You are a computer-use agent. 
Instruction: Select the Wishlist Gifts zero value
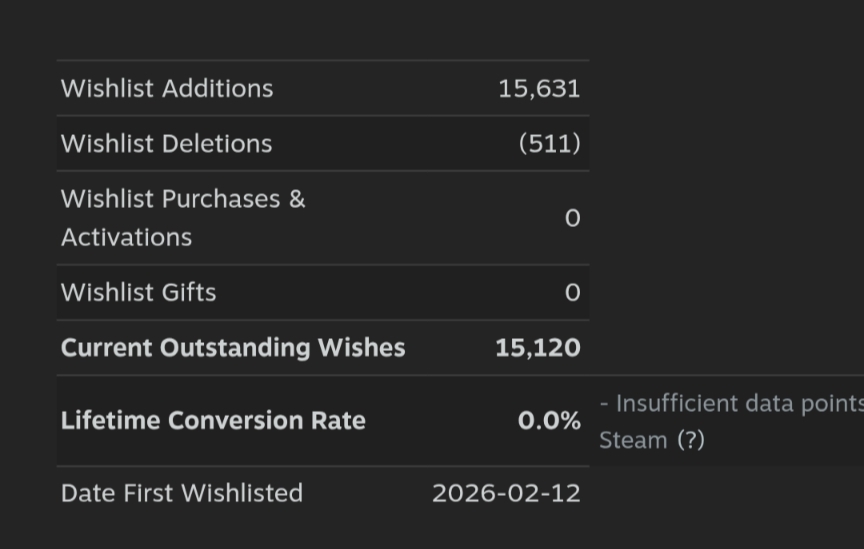[572, 292]
